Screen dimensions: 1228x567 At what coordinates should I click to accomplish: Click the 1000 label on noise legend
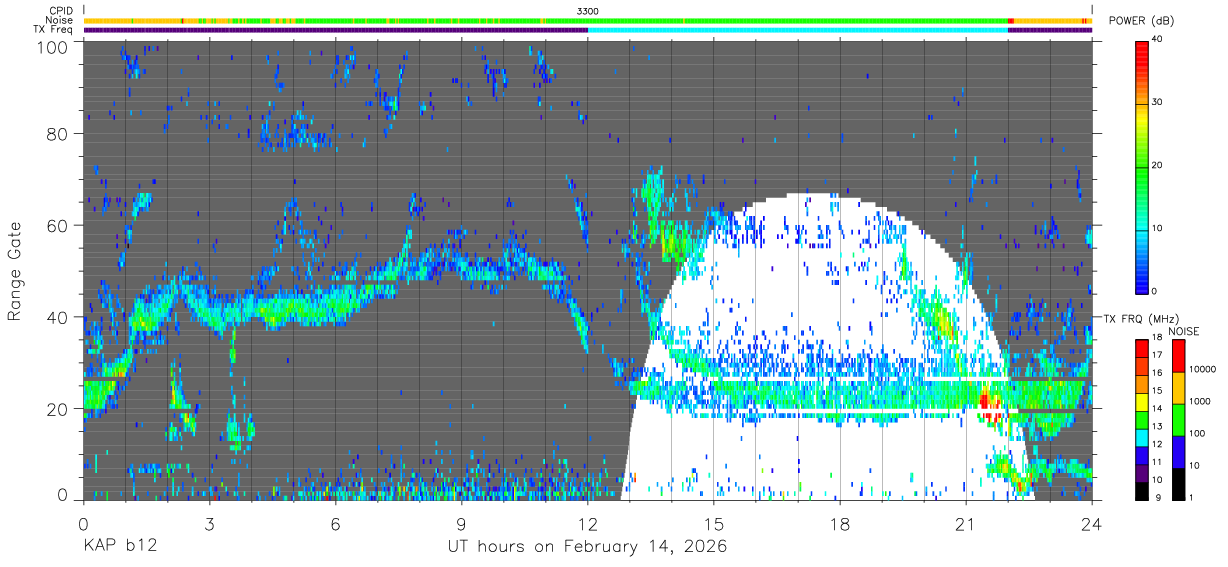click(x=1201, y=403)
